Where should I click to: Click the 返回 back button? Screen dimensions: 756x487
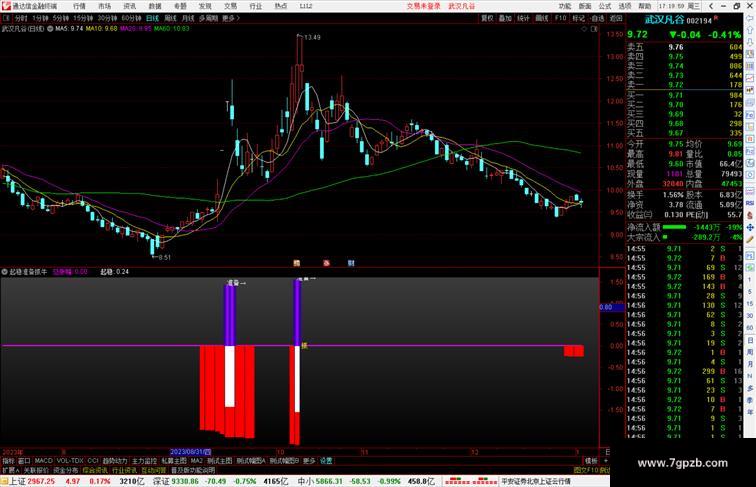pos(616,18)
